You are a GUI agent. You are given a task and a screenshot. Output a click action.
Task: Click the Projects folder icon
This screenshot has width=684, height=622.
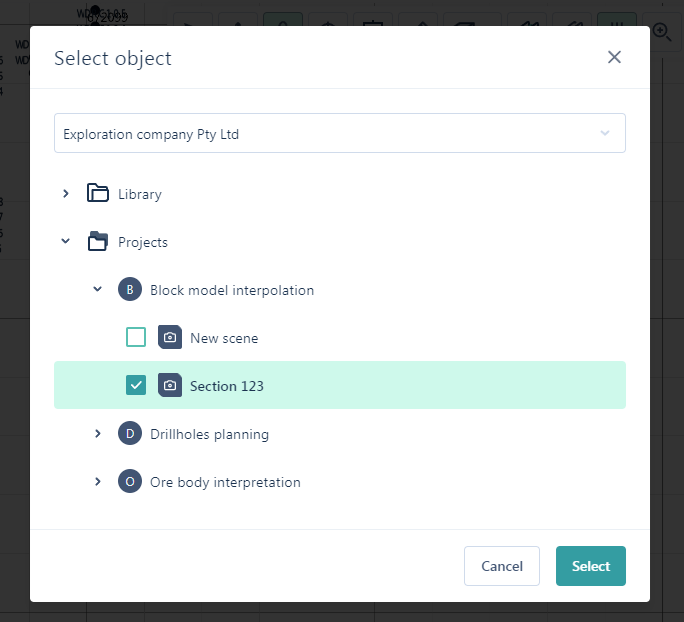tap(97, 242)
